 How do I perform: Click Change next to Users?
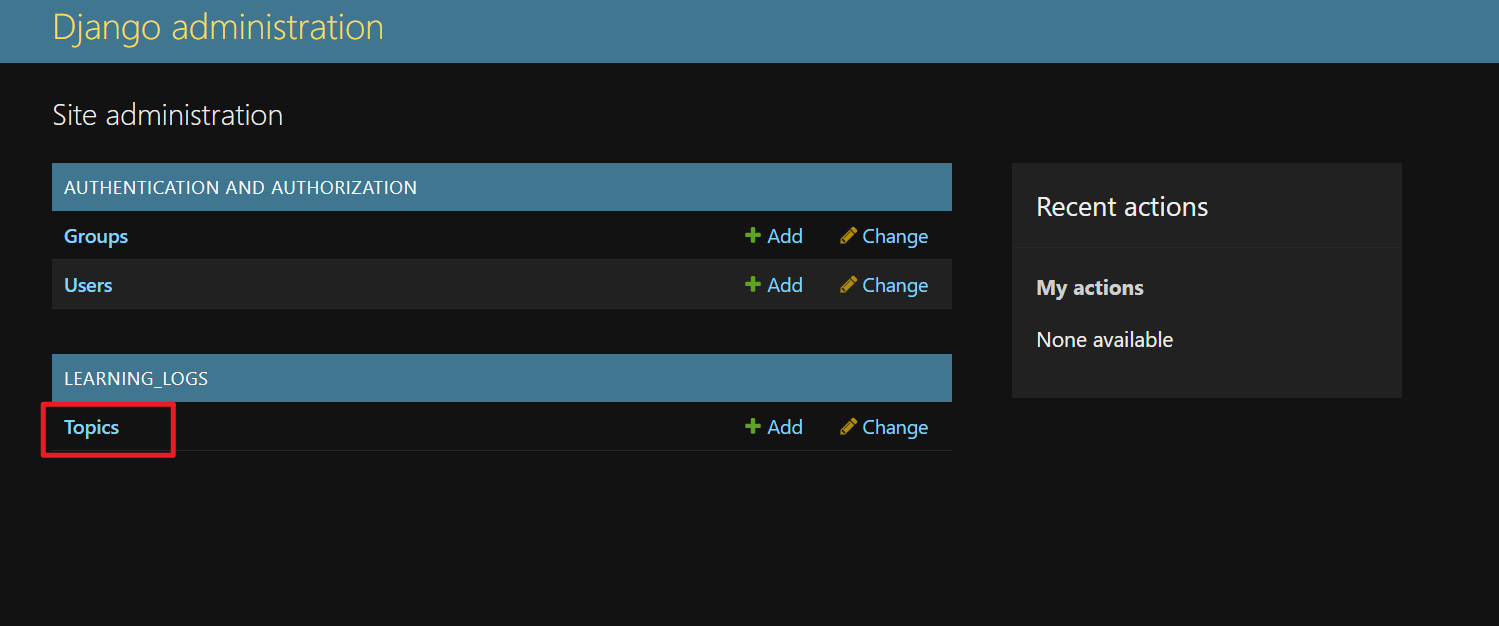tap(895, 284)
